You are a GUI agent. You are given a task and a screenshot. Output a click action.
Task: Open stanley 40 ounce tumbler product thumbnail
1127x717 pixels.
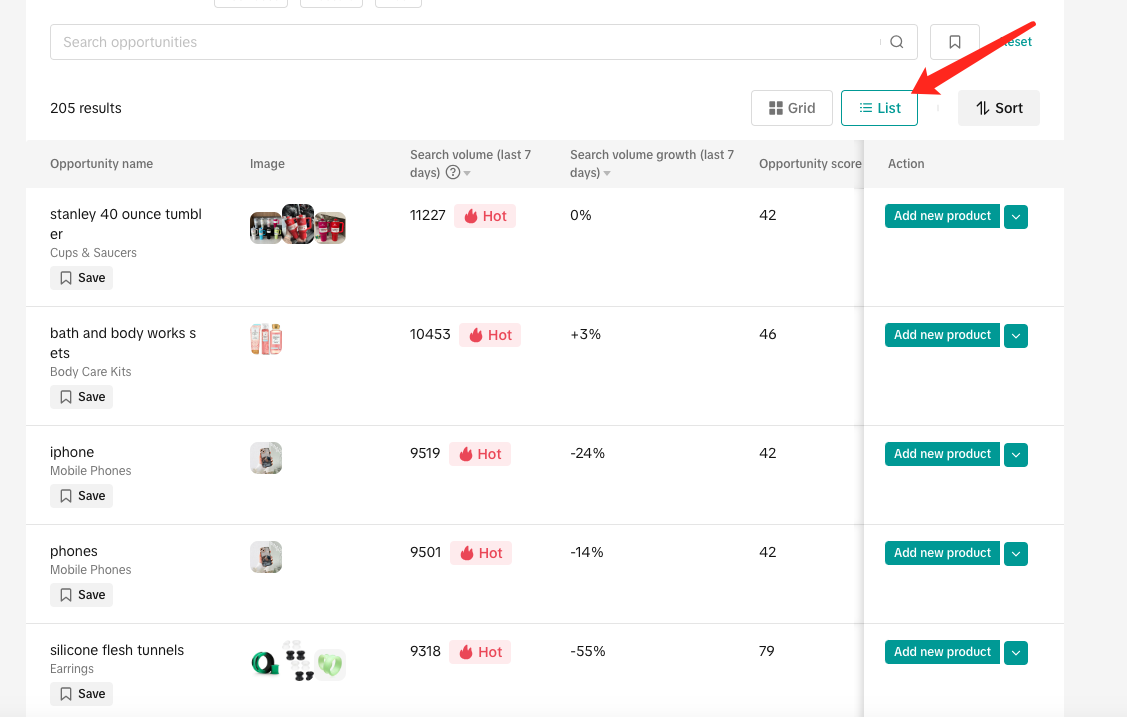tap(298, 225)
